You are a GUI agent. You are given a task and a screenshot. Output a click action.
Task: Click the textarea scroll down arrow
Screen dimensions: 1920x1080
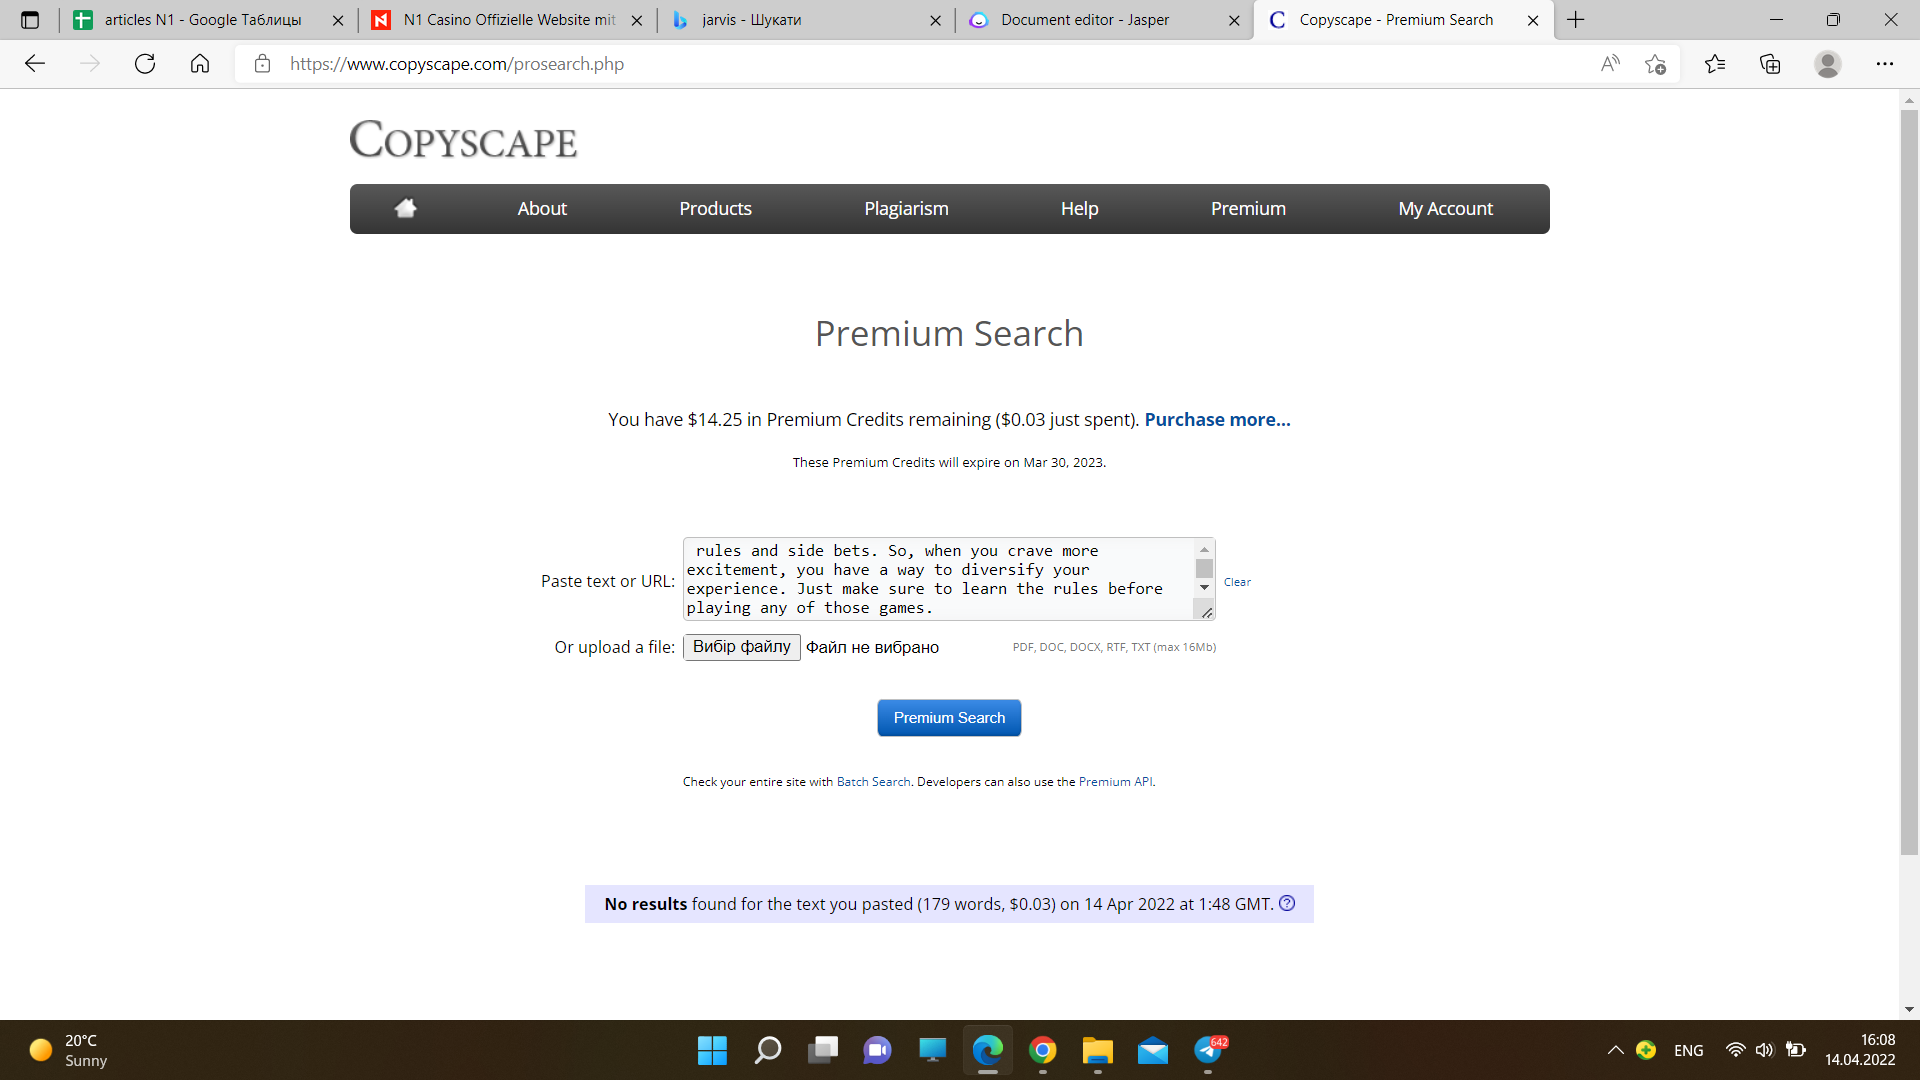tap(1204, 588)
